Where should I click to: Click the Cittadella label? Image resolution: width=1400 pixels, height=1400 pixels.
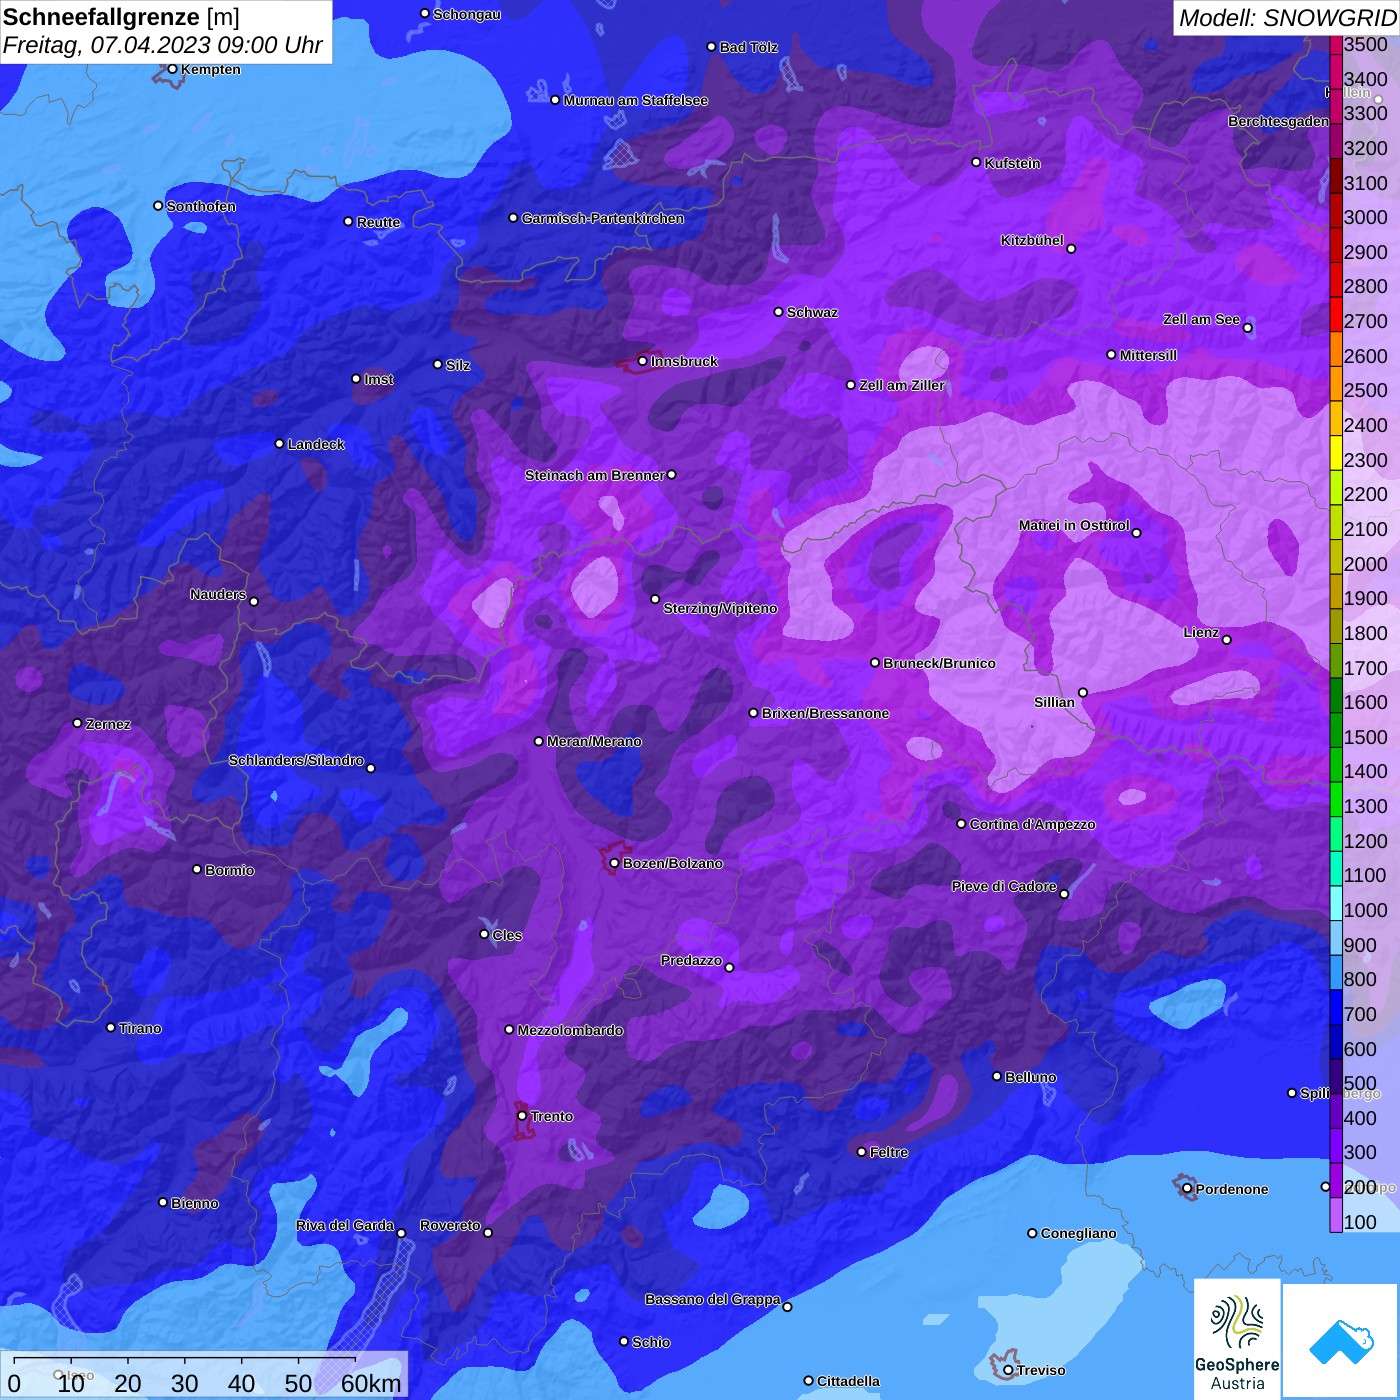[848, 1381]
